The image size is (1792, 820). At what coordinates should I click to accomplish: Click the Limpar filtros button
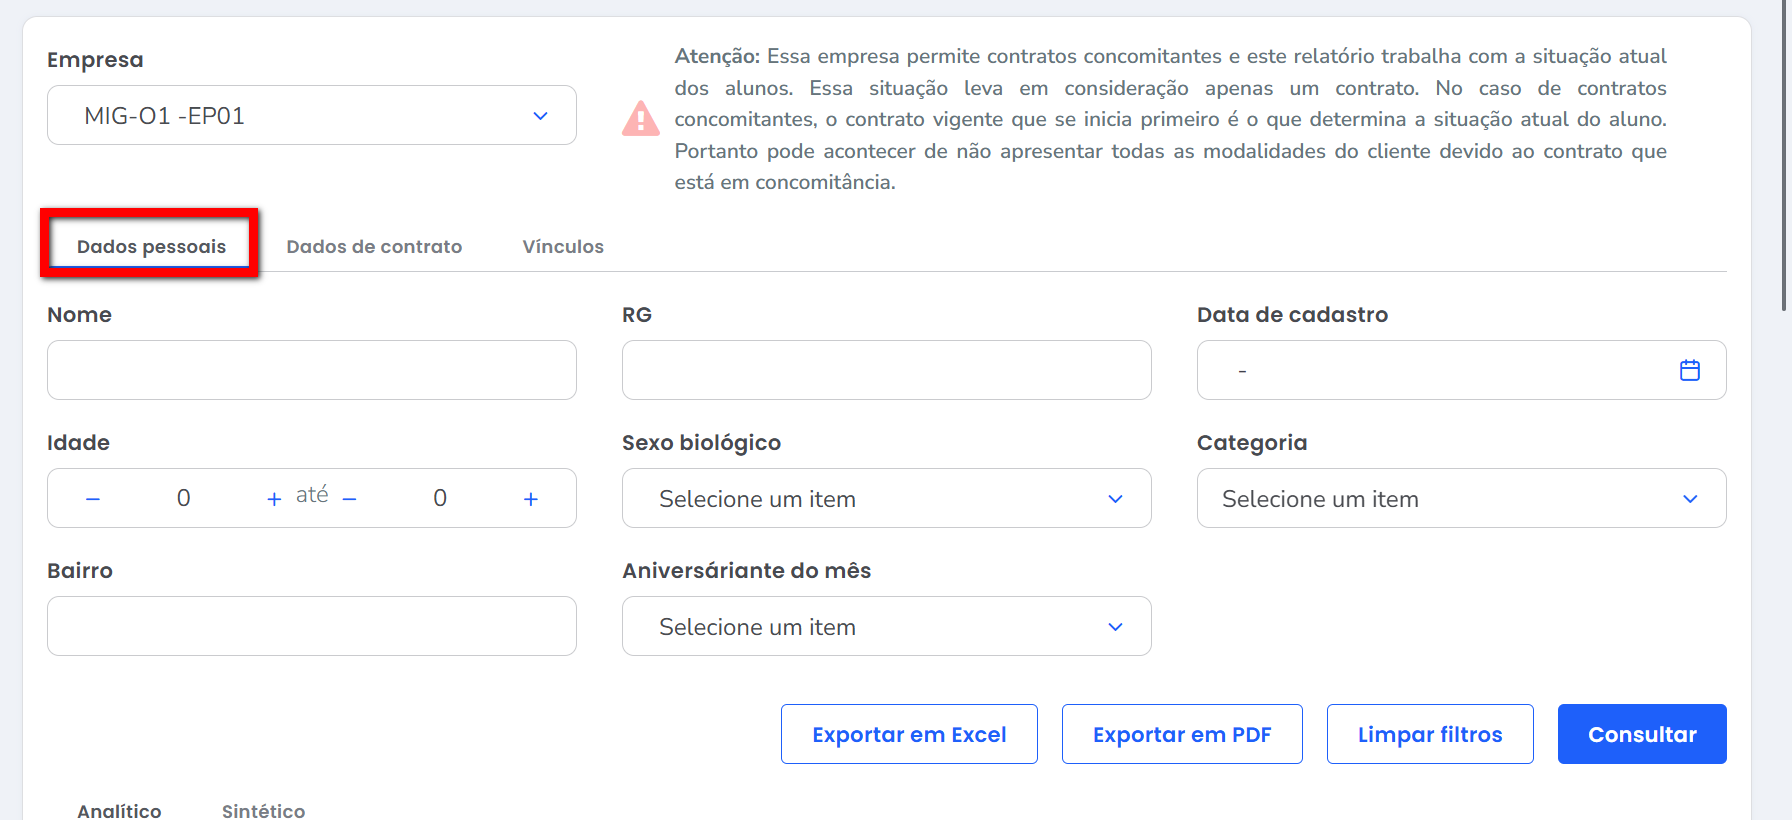1429,734
